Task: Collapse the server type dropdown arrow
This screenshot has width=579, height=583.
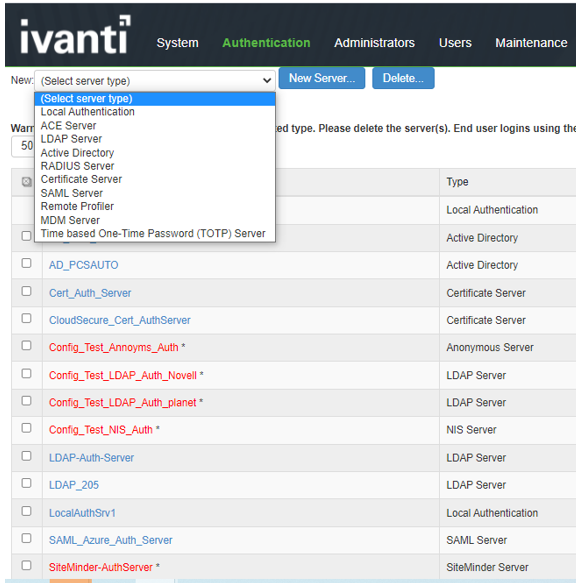Action: (267, 80)
